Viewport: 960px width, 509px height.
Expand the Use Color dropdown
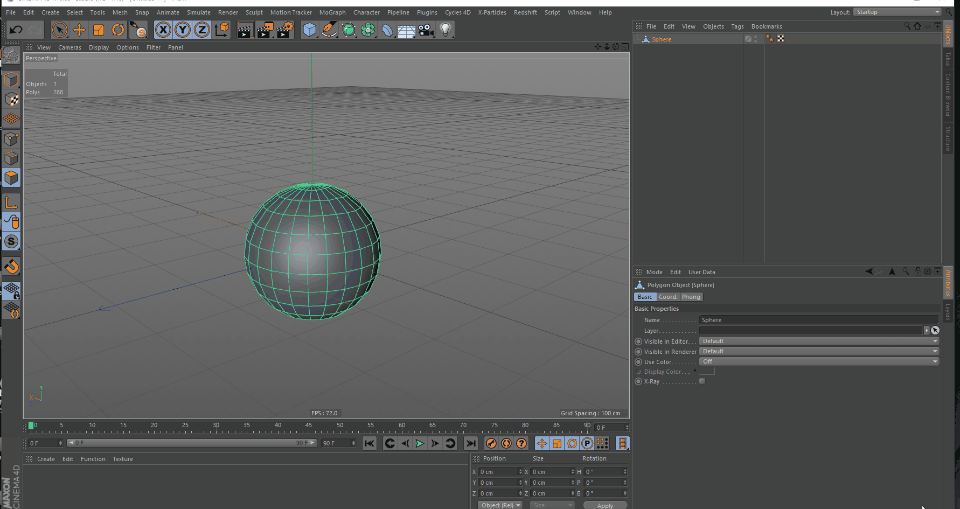[x=818, y=361]
